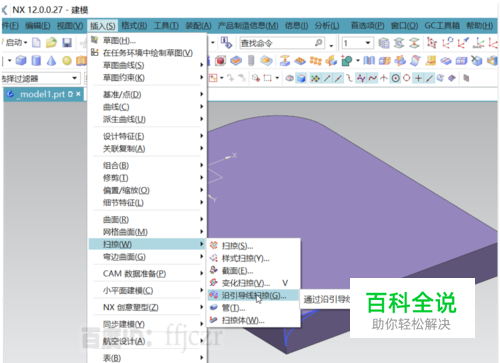Open dropdown arrow next to Unite icon
This screenshot has width=500, height=363.
358,61
